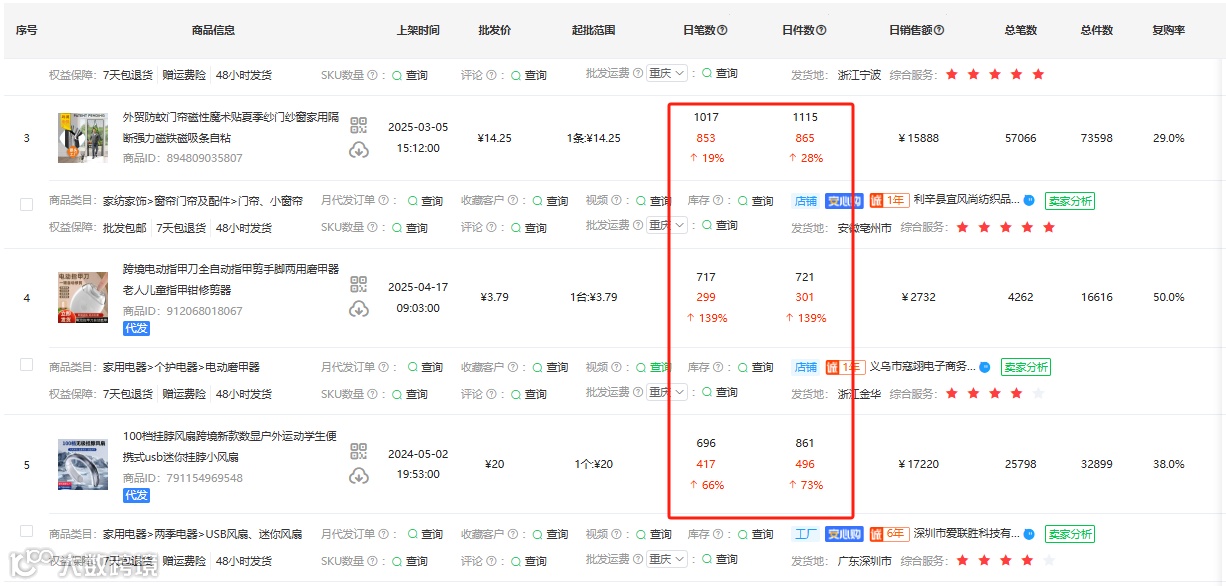
Task: Click 诚 1年 badge of 利辛县宜风尚纺织品
Action: pyautogui.click(x=889, y=200)
